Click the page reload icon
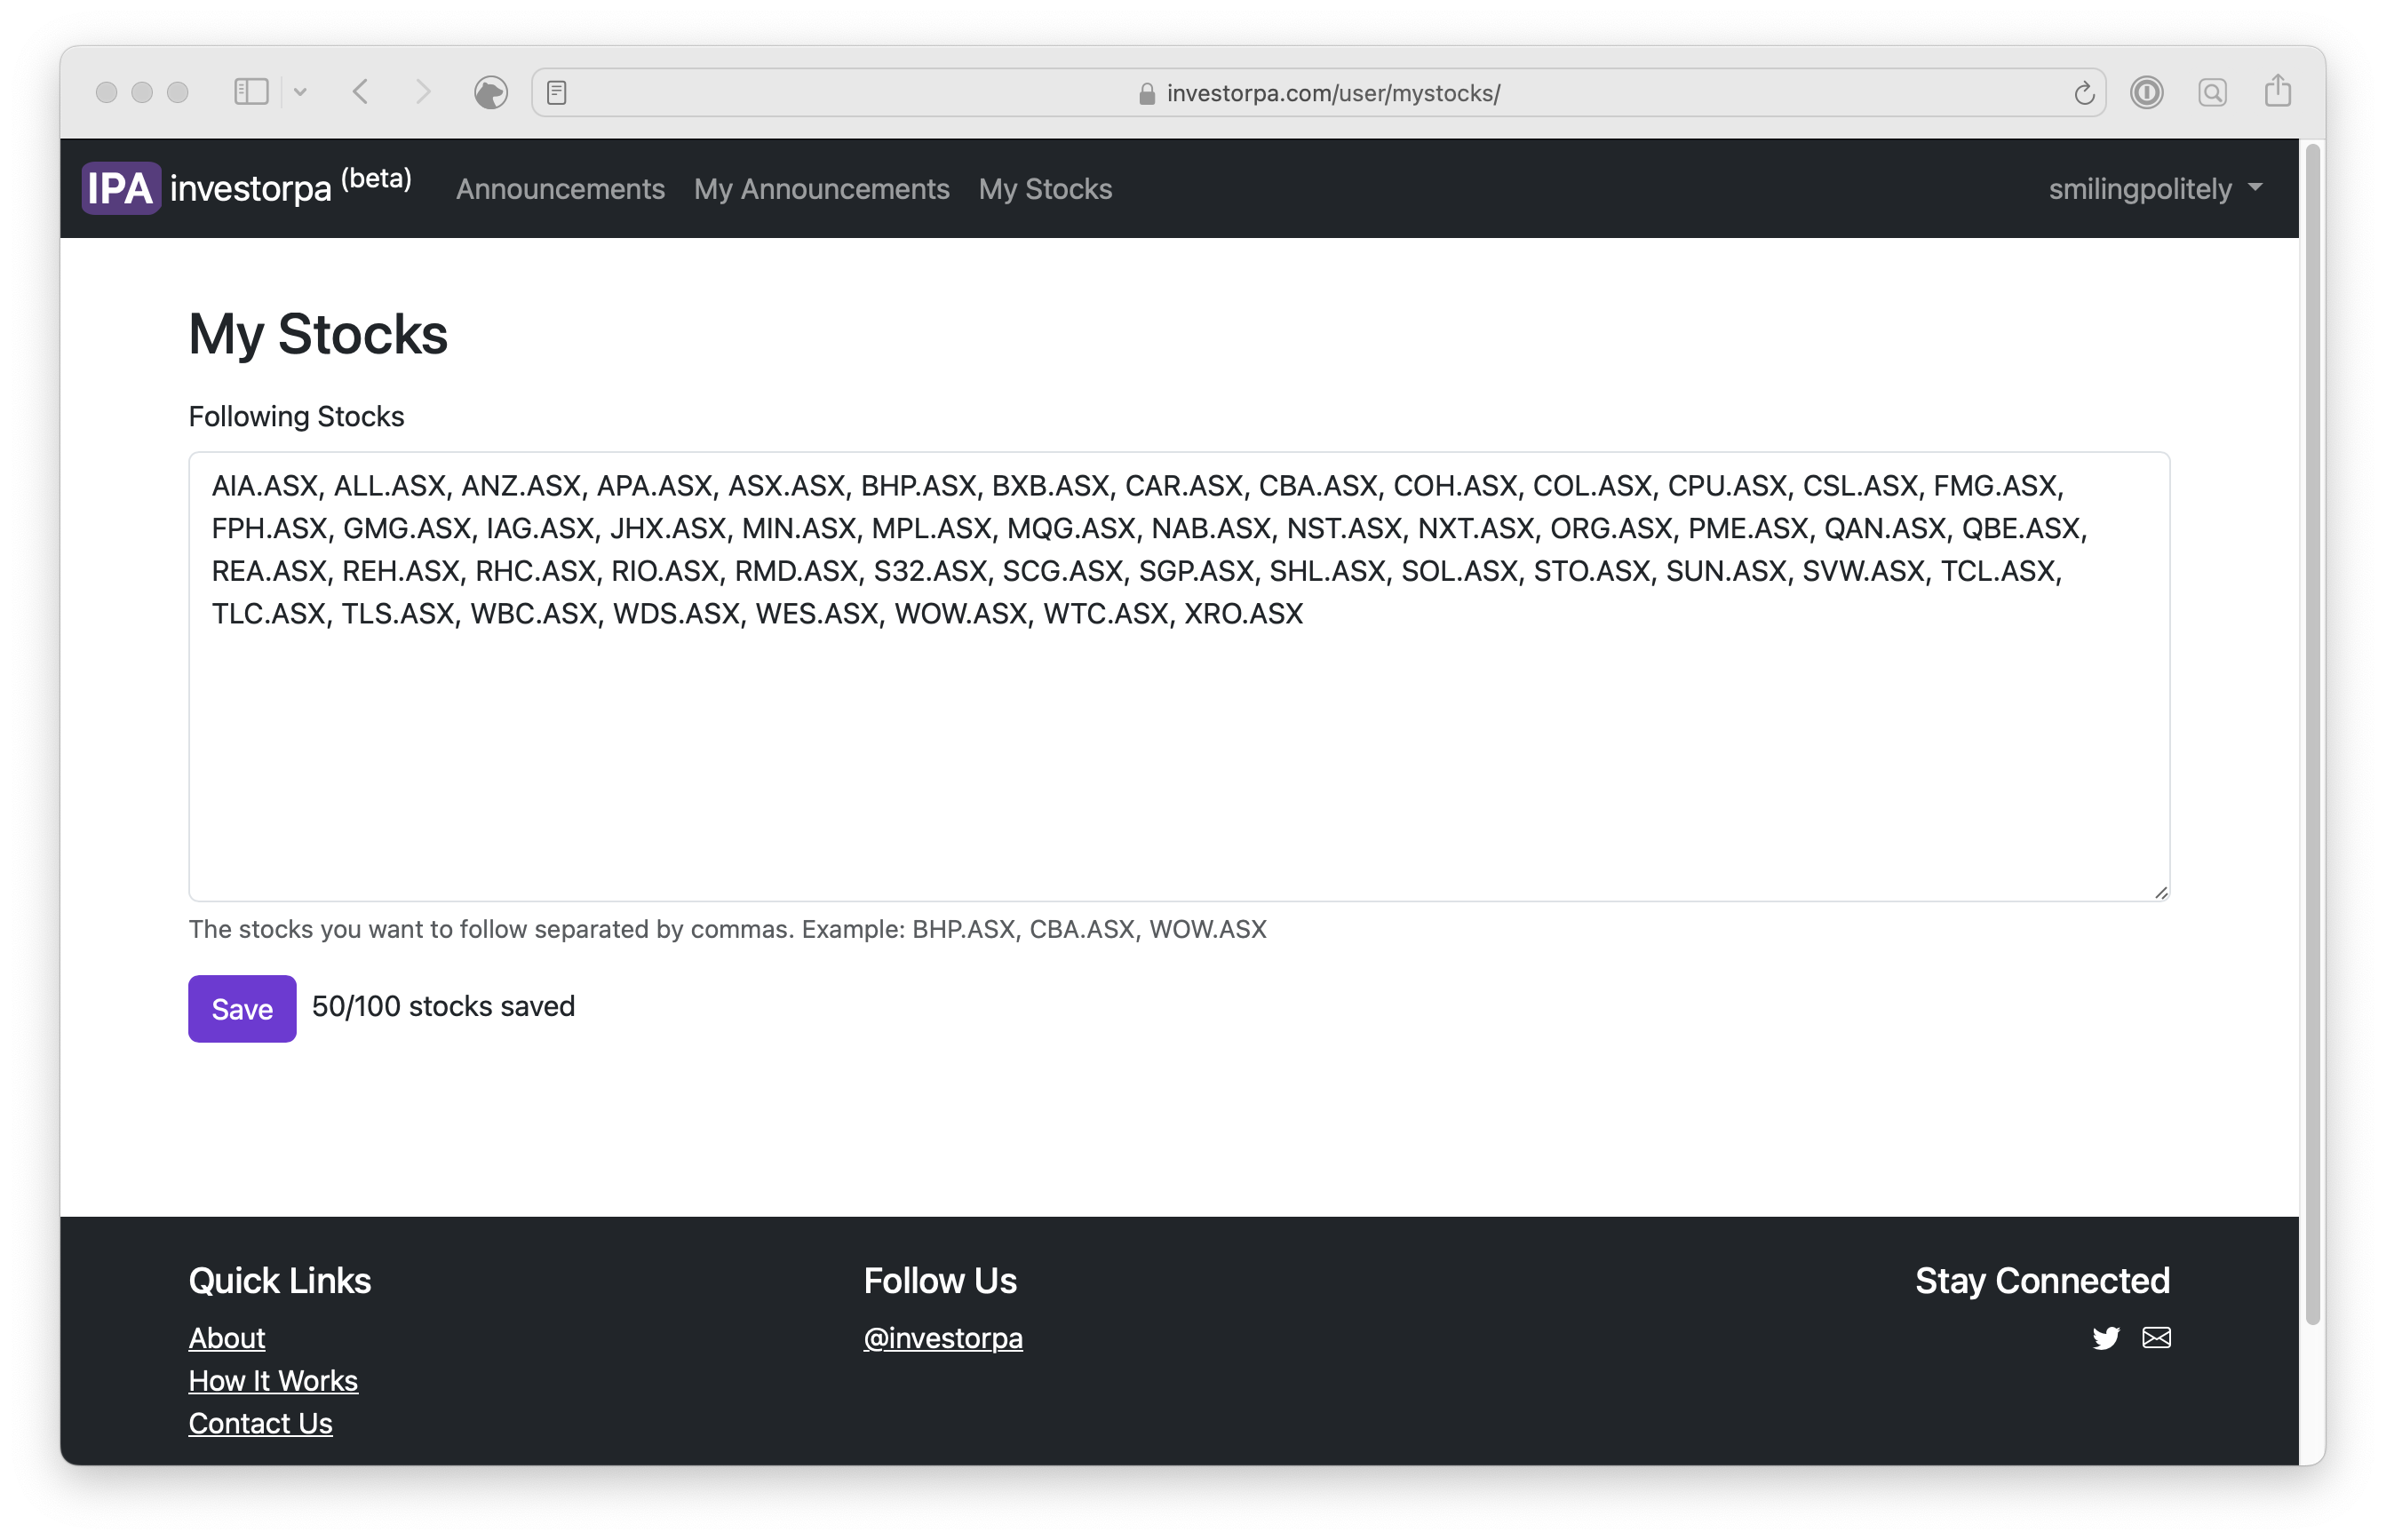The height and width of the screenshot is (1540, 2386). coord(2084,93)
